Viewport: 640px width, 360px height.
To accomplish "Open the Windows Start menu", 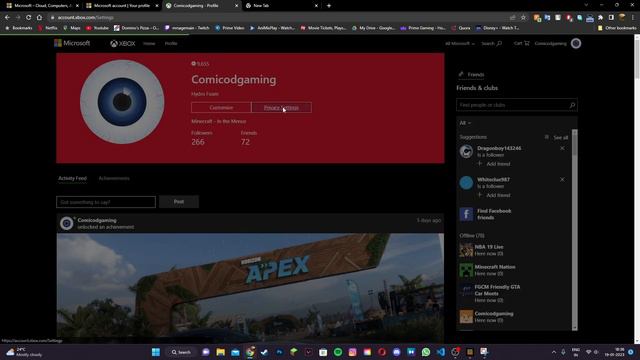I will point(156,352).
